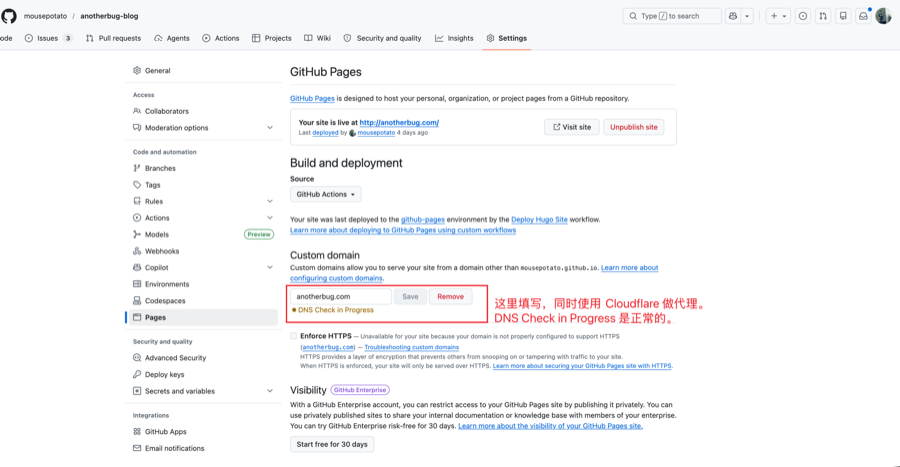This screenshot has width=900, height=467.
Task: Expand Secrets and variables chevron
Action: coord(270,391)
